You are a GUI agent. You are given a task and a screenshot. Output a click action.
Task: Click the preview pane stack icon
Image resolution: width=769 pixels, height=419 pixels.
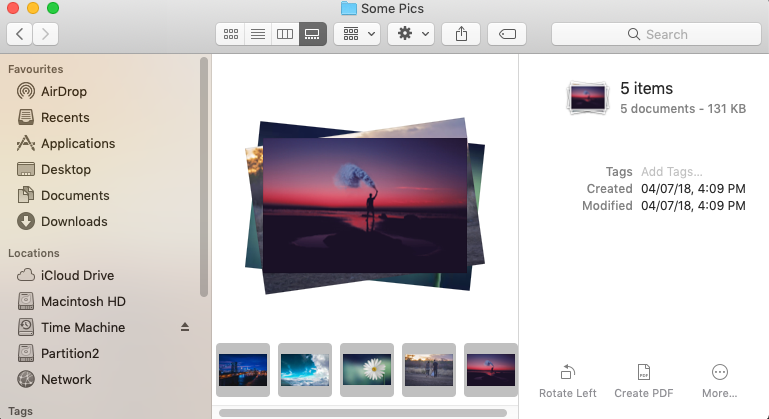click(x=588, y=97)
